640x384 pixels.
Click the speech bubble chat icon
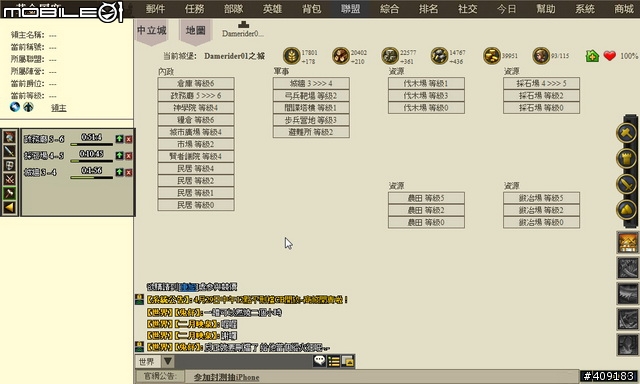[319, 361]
